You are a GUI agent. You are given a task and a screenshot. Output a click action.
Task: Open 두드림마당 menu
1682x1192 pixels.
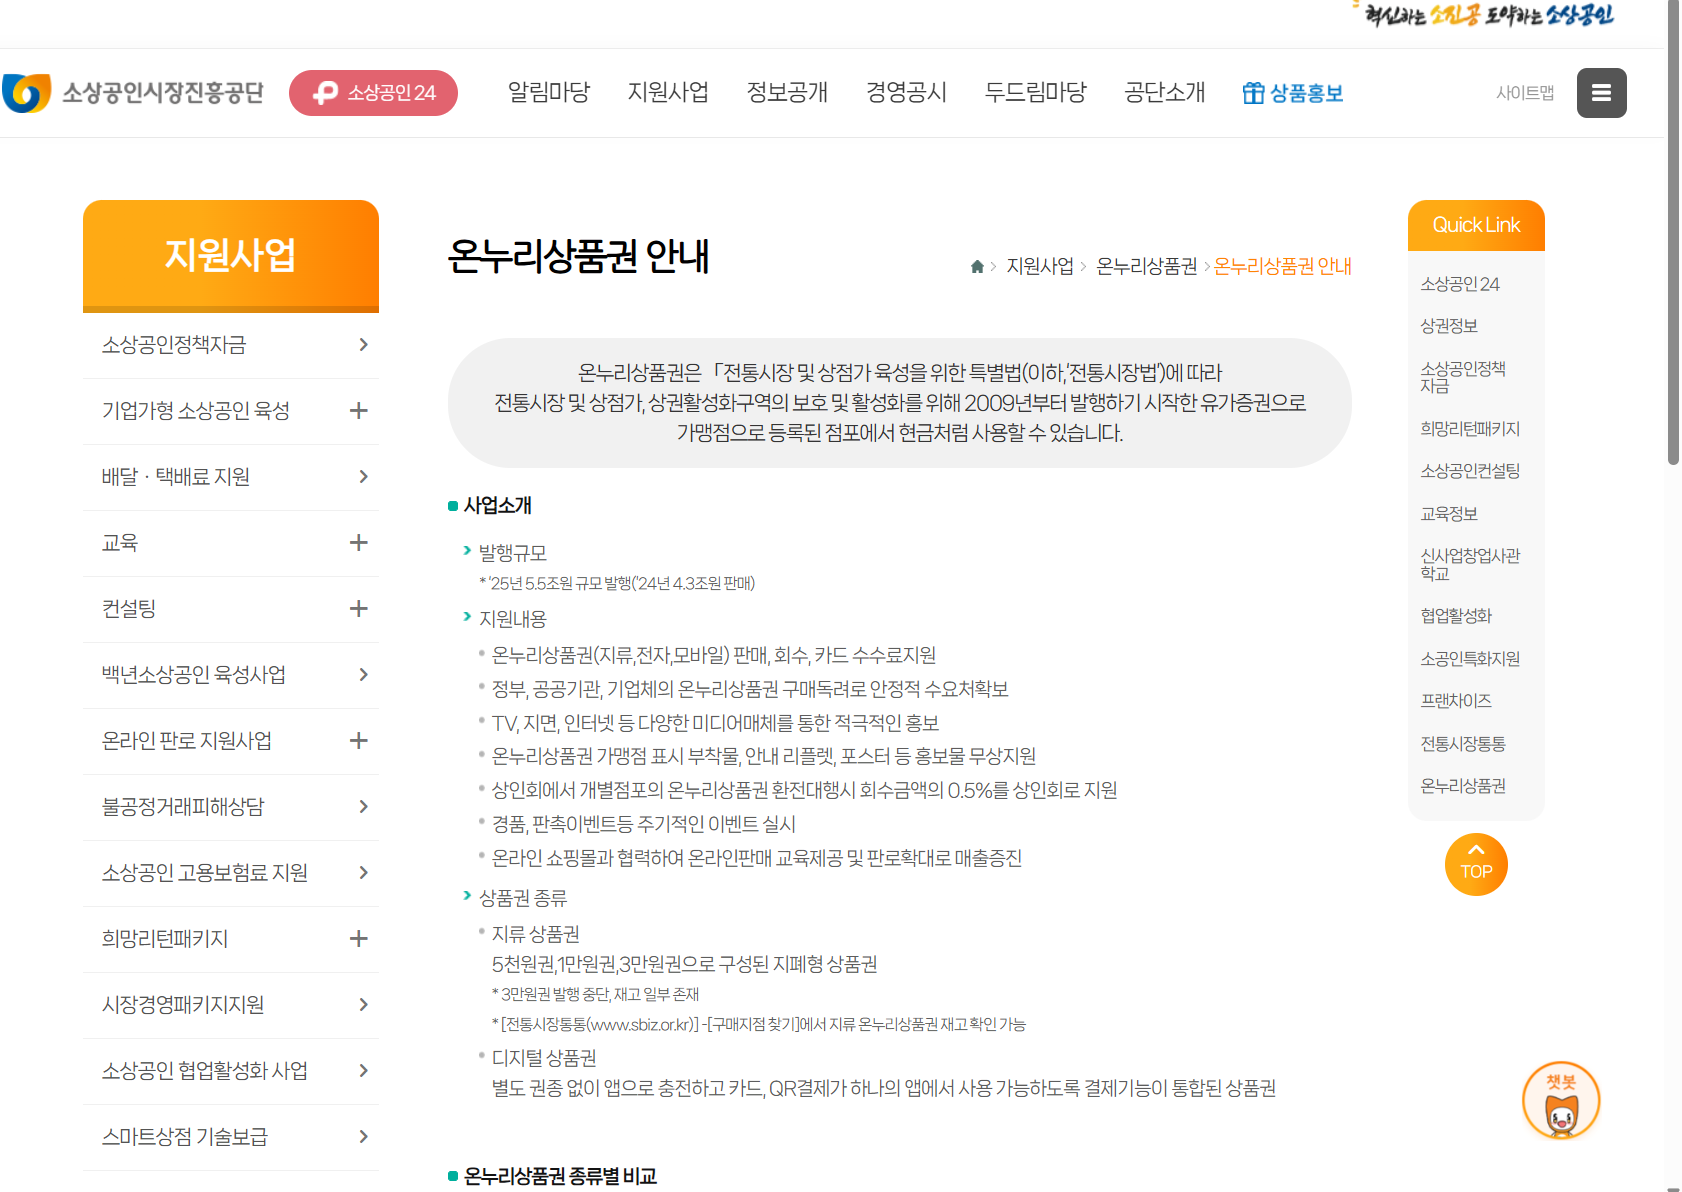pyautogui.click(x=1035, y=93)
